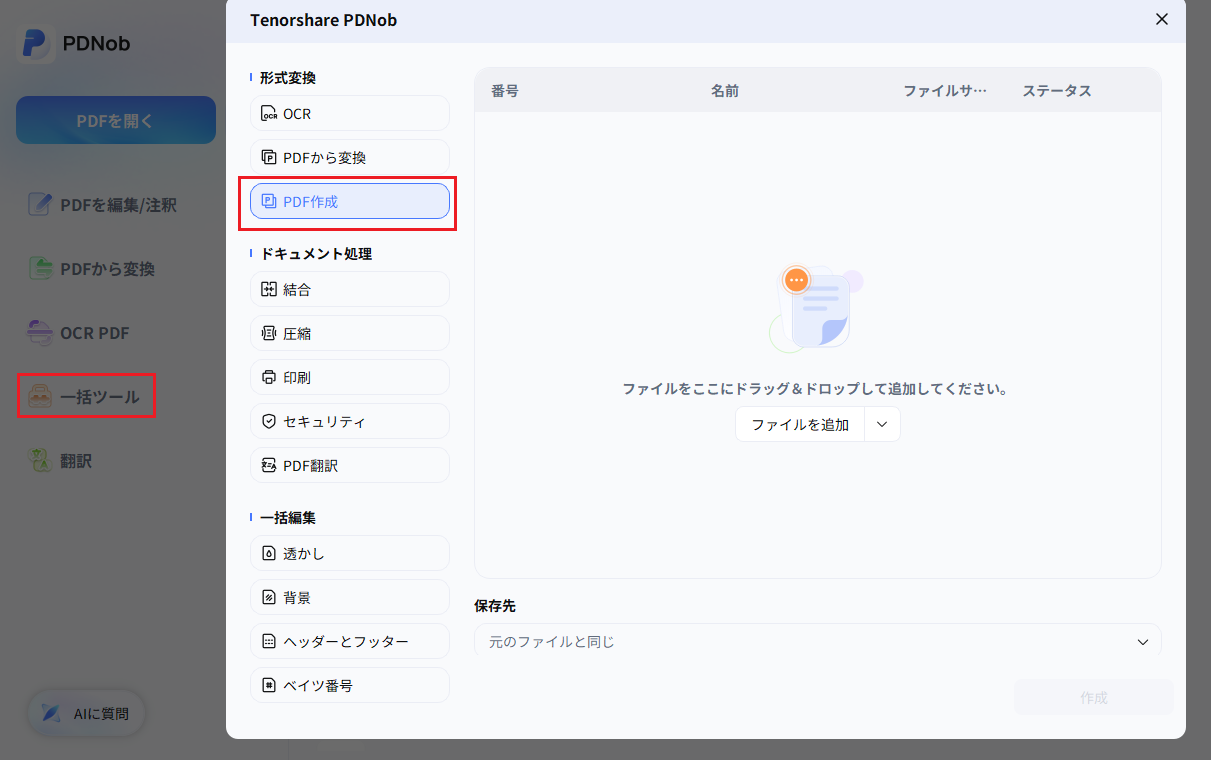This screenshot has width=1211, height=760.
Task: Click the PDF作成 icon
Action: 268,202
